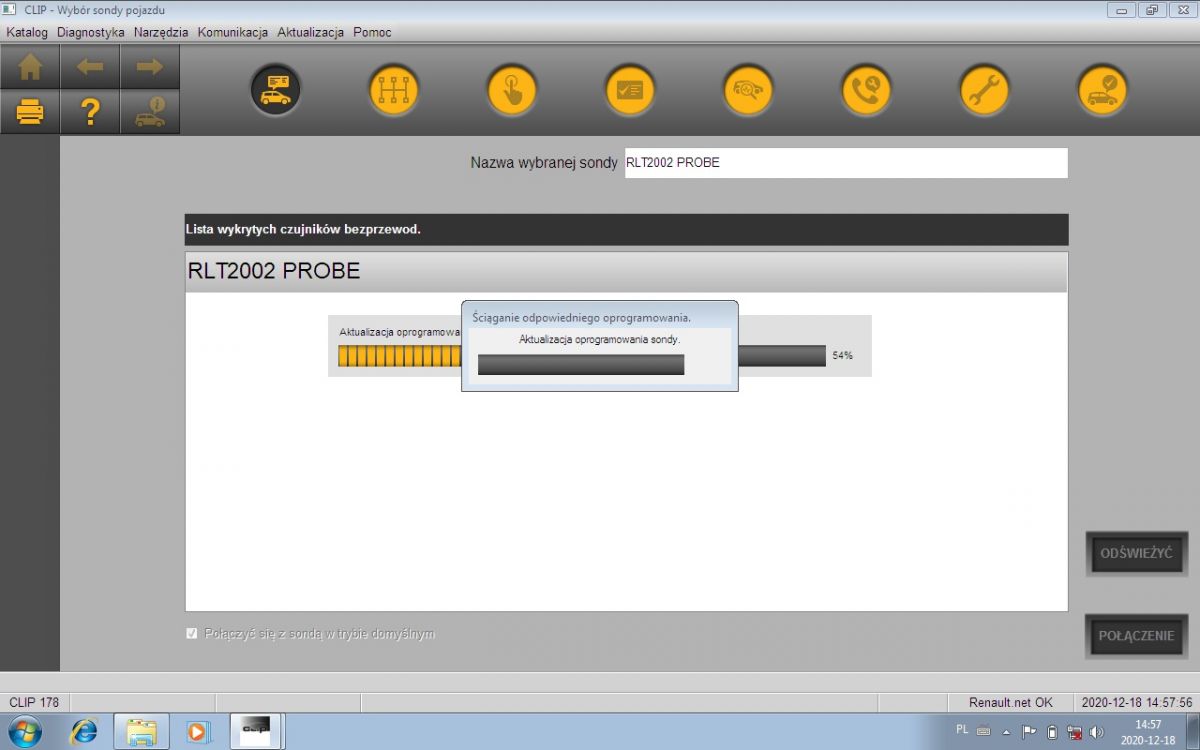Click 'Ściąganie odpowiedniego oprogramowania.' dialog title
1200x750 pixels.
point(581,318)
